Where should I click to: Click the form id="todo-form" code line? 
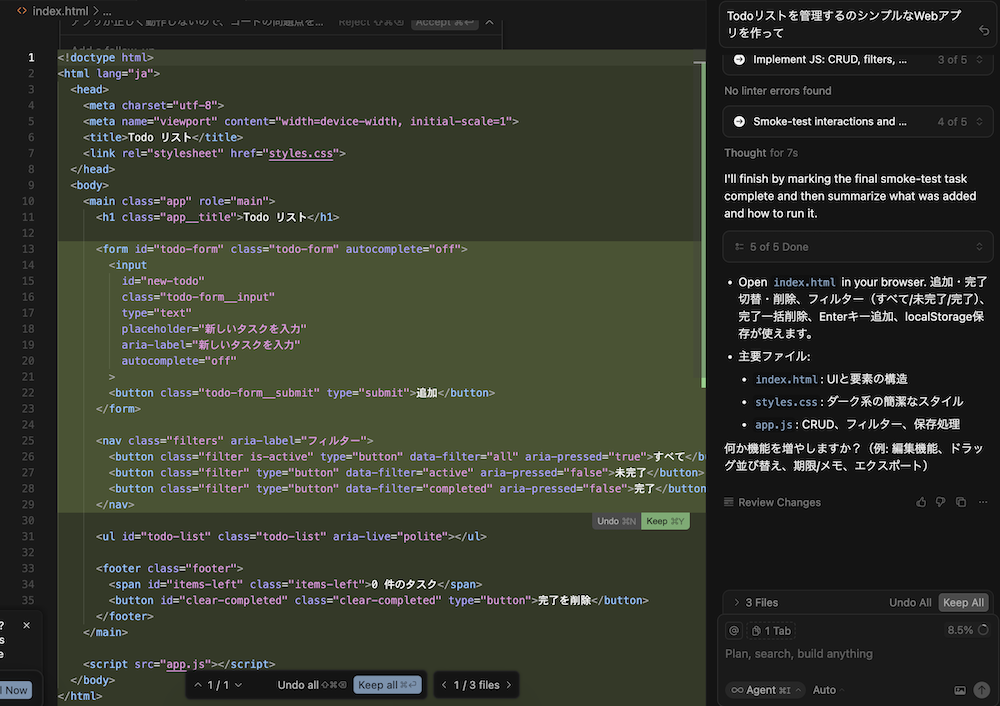point(281,249)
